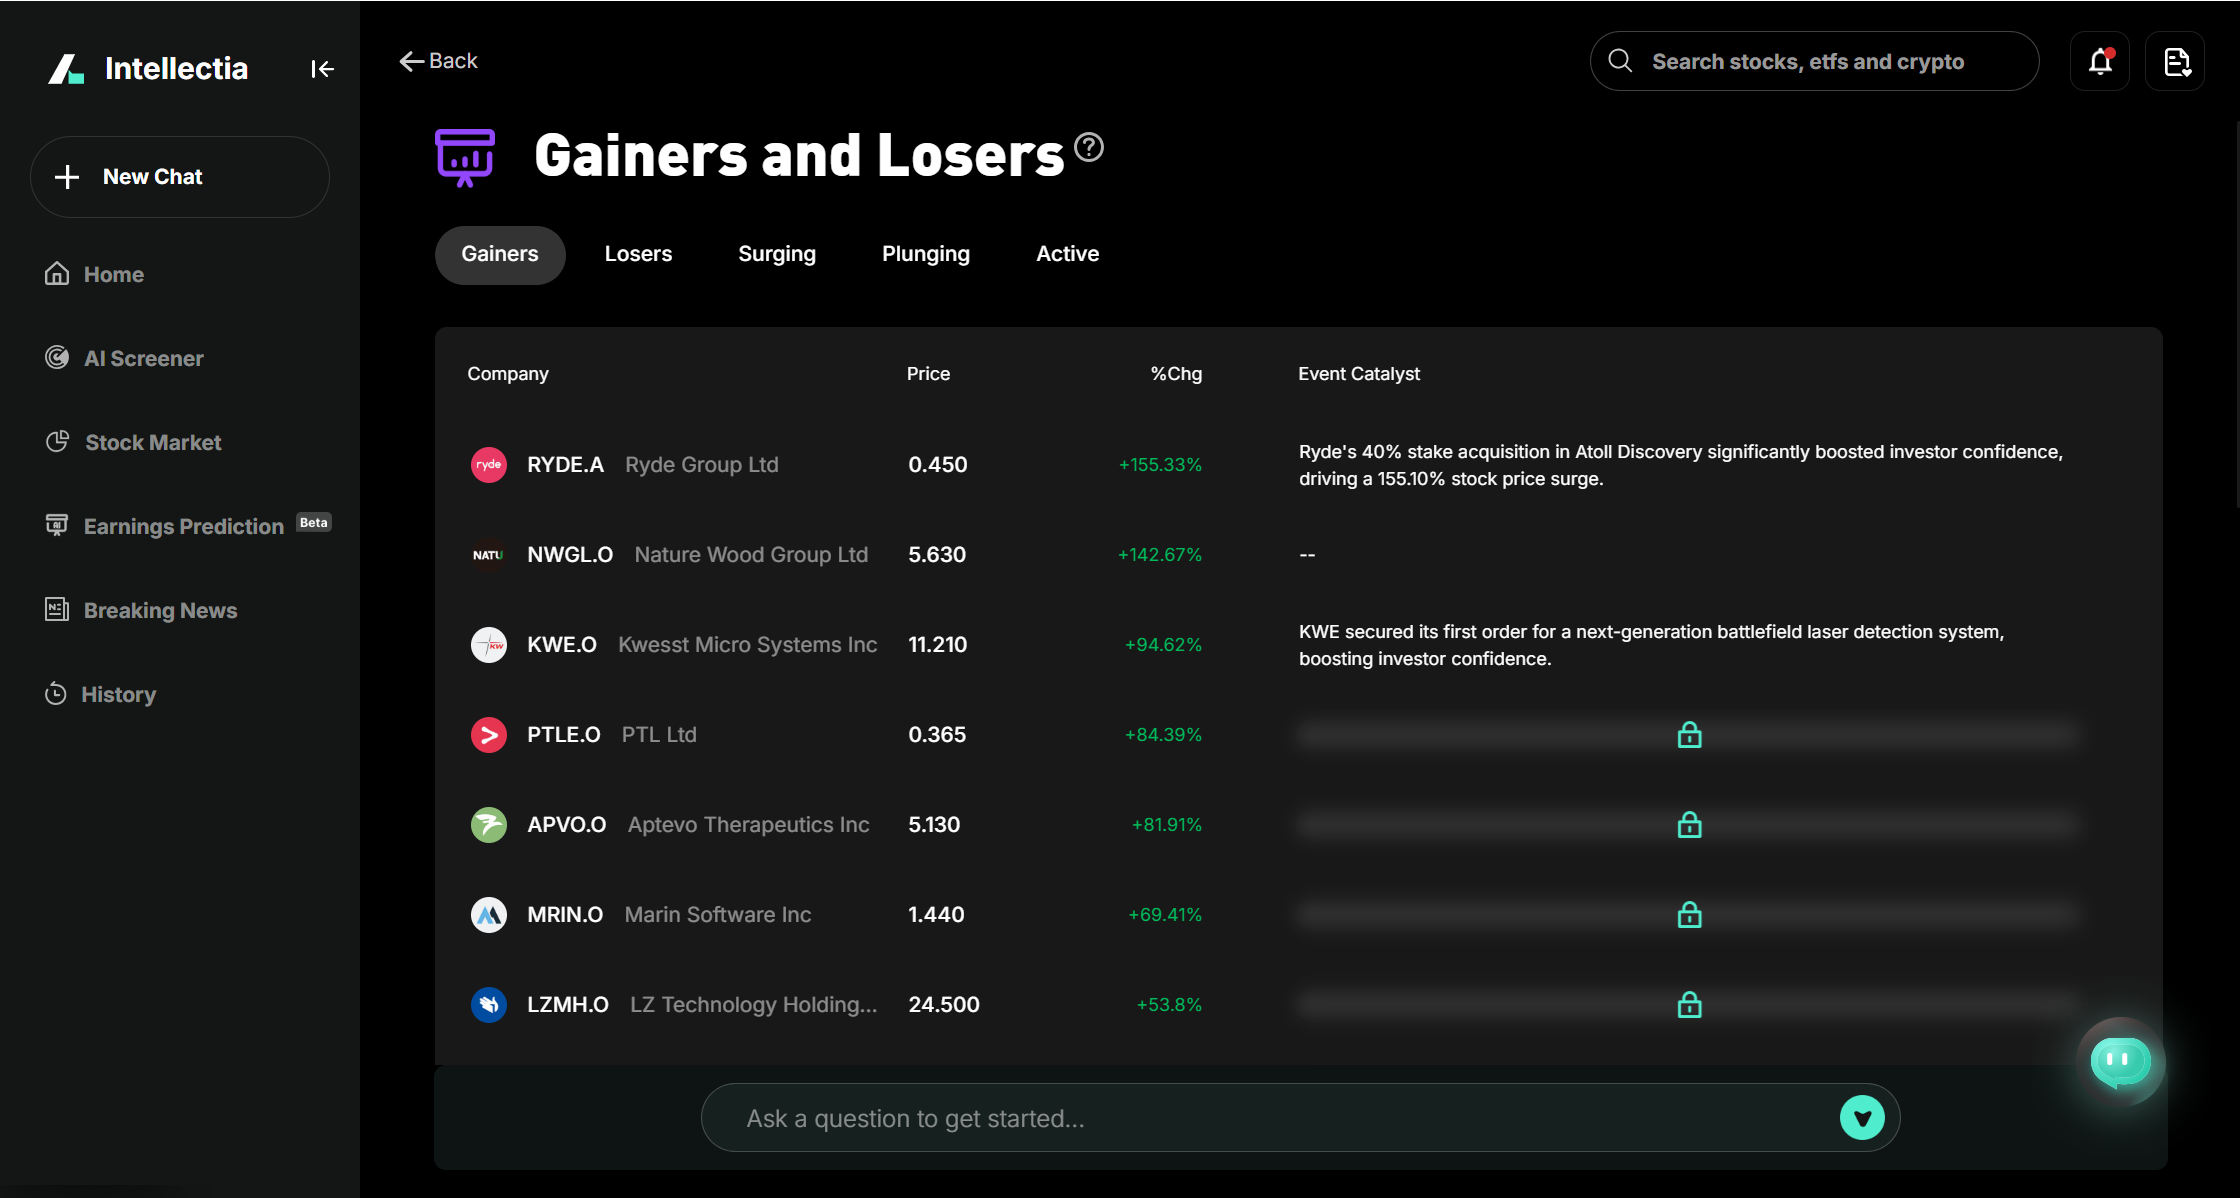Click the Intellectia logo icon

point(66,68)
